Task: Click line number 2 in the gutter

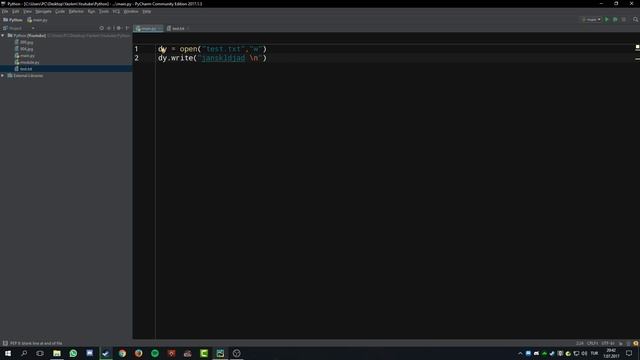Action: click(x=136, y=58)
